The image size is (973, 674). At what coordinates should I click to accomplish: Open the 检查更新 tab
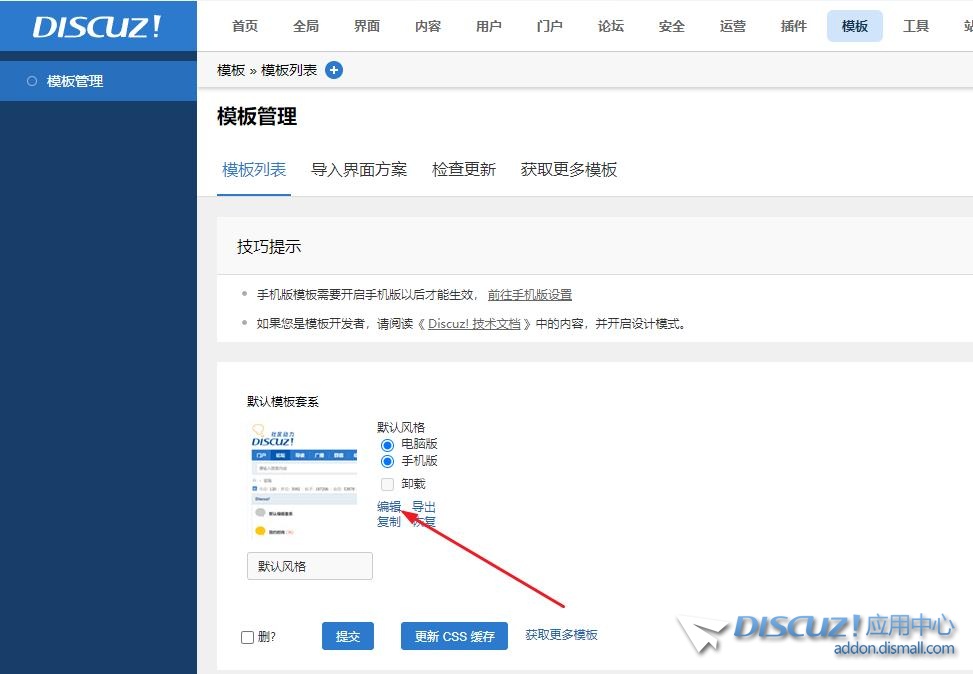coord(464,170)
